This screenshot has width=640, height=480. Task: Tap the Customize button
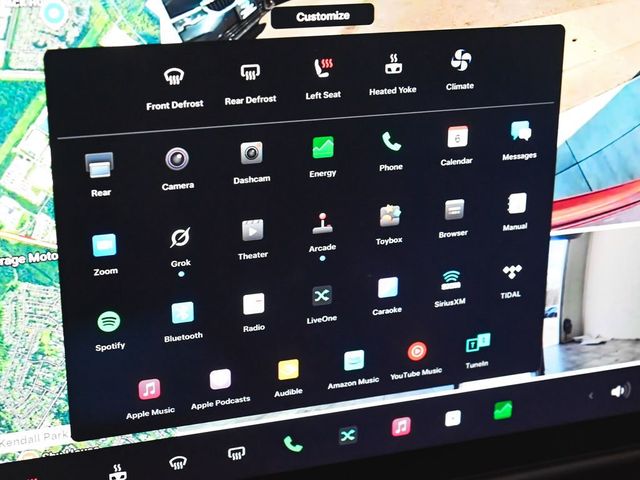[322, 16]
